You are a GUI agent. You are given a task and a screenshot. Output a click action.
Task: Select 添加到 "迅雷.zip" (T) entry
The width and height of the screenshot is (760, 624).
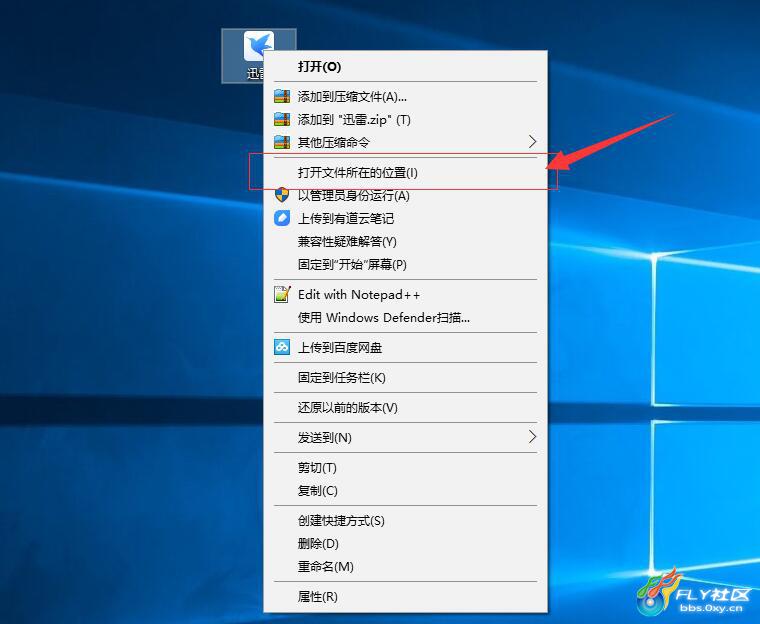click(x=405, y=119)
